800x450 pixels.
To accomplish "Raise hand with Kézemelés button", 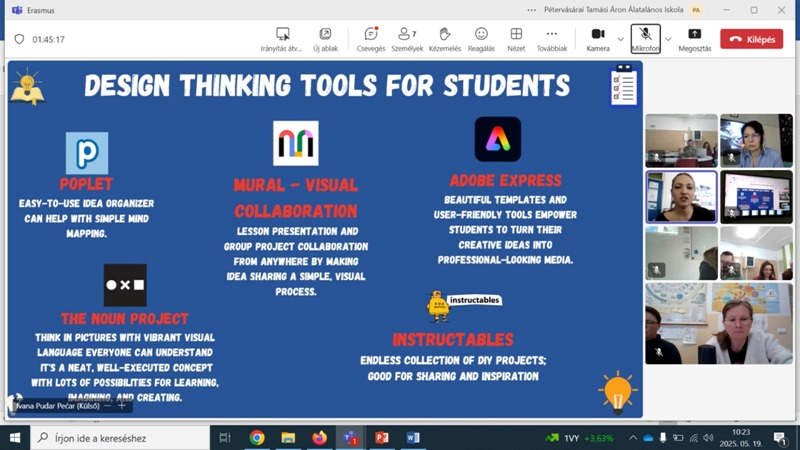I will click(x=444, y=39).
